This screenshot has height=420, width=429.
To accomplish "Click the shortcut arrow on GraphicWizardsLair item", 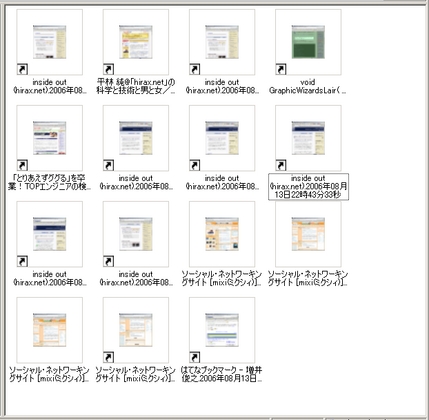I will click(281, 69).
